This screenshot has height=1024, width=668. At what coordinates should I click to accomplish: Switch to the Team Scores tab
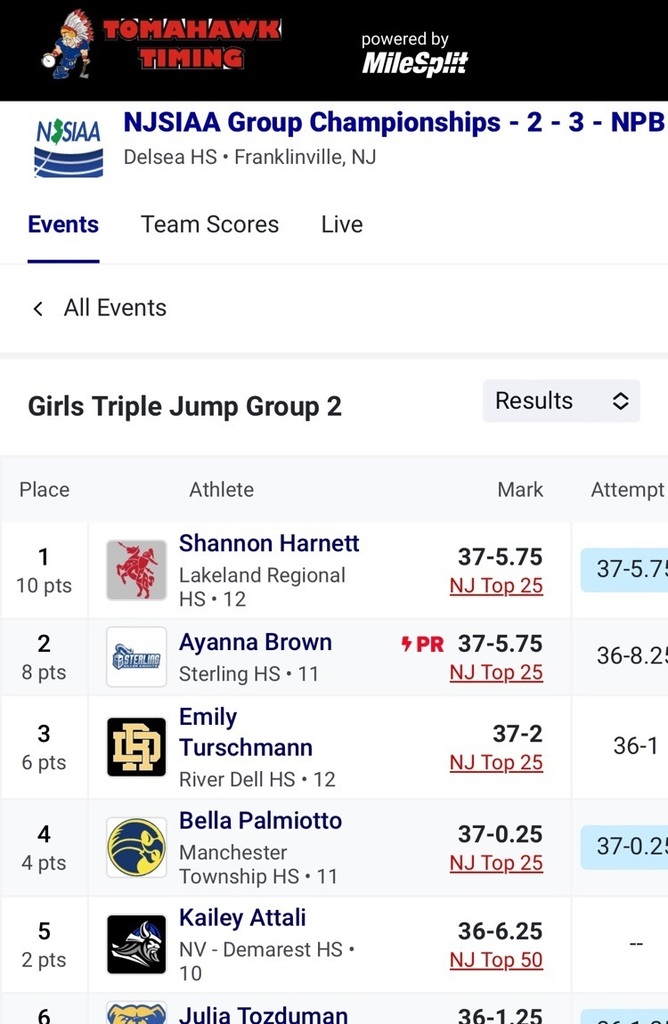pyautogui.click(x=210, y=224)
